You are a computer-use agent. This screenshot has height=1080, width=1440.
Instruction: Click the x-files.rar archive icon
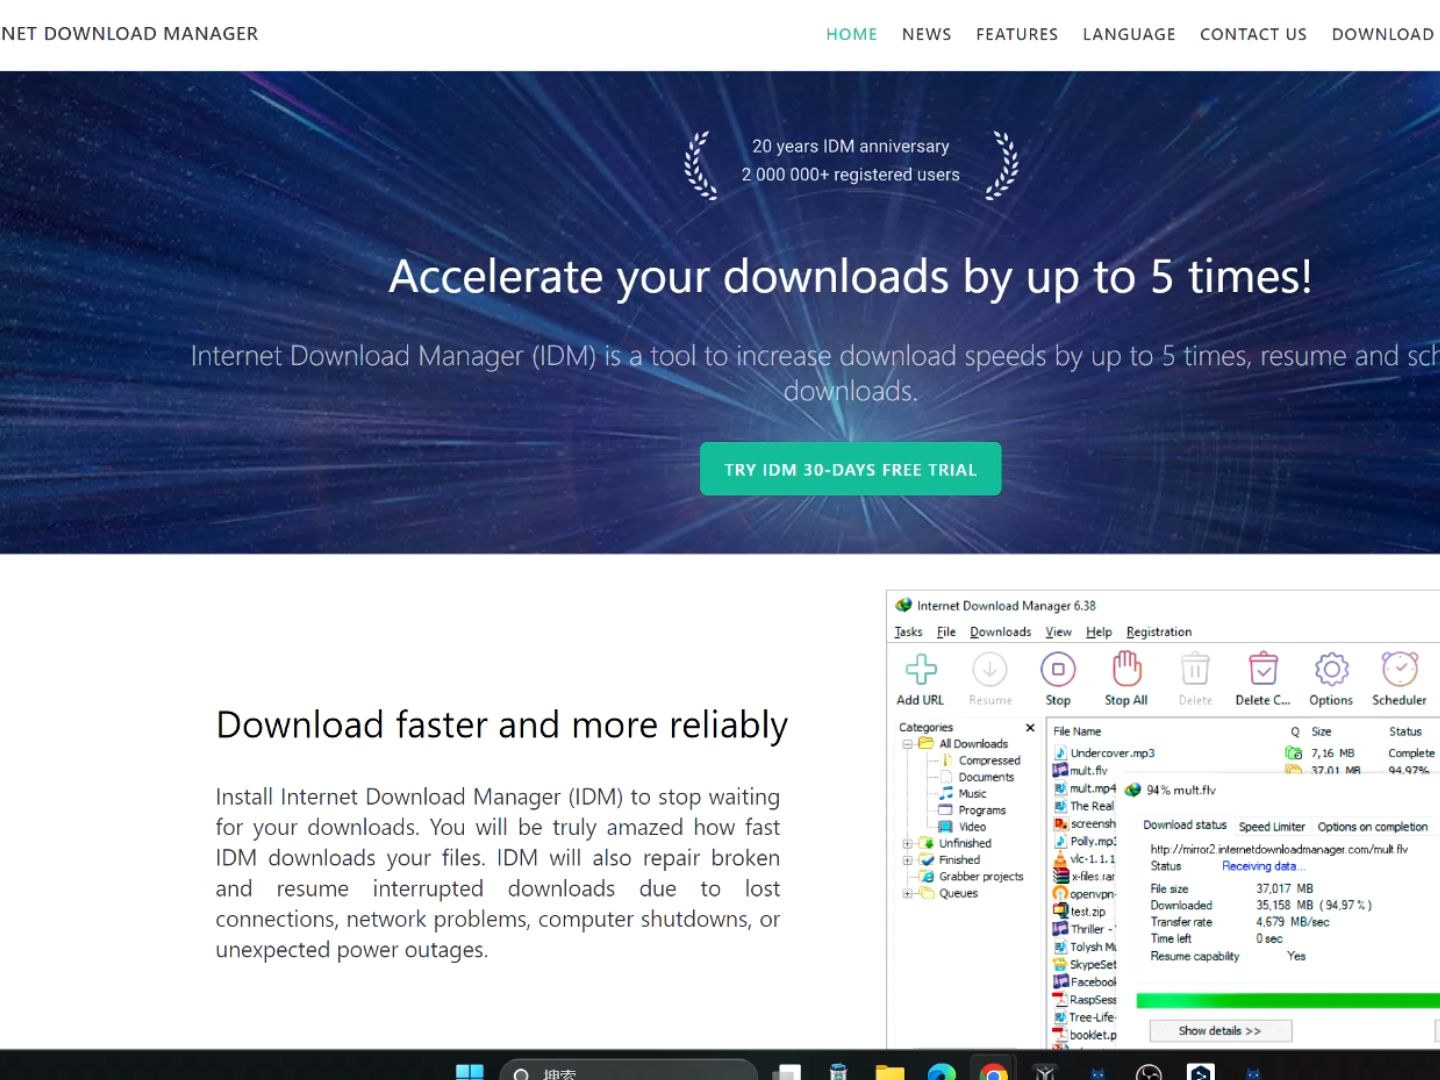1060,876
